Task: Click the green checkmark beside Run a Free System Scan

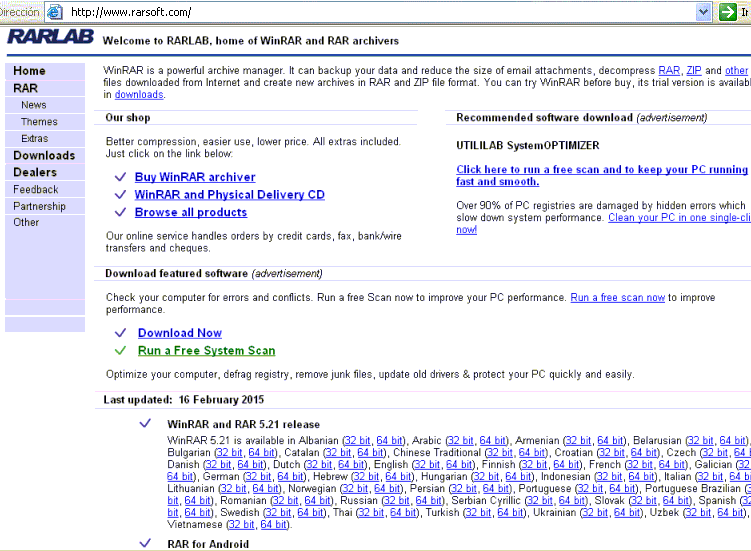Action: pyautogui.click(x=120, y=351)
